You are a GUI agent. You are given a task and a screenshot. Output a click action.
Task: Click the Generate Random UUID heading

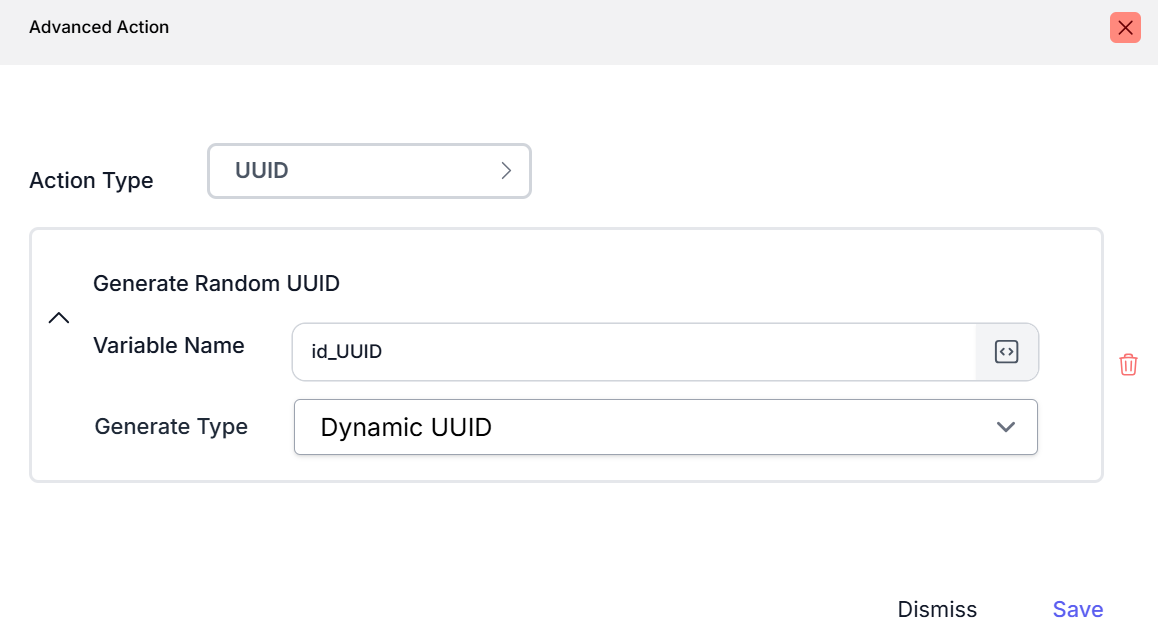pyautogui.click(x=216, y=284)
